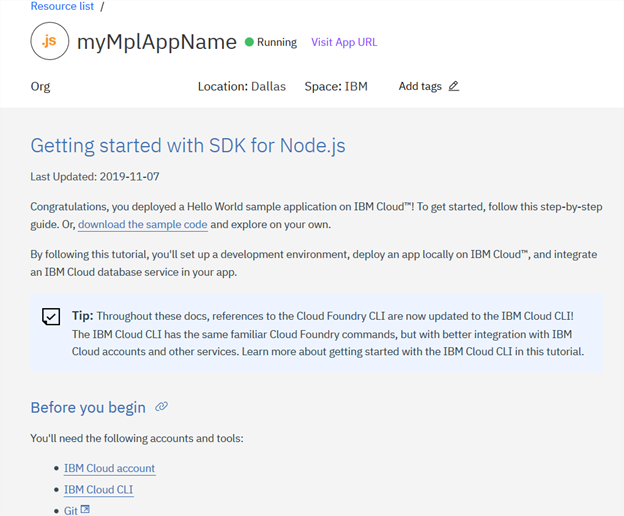Click the pencil edit icon next to Add tags

click(454, 86)
